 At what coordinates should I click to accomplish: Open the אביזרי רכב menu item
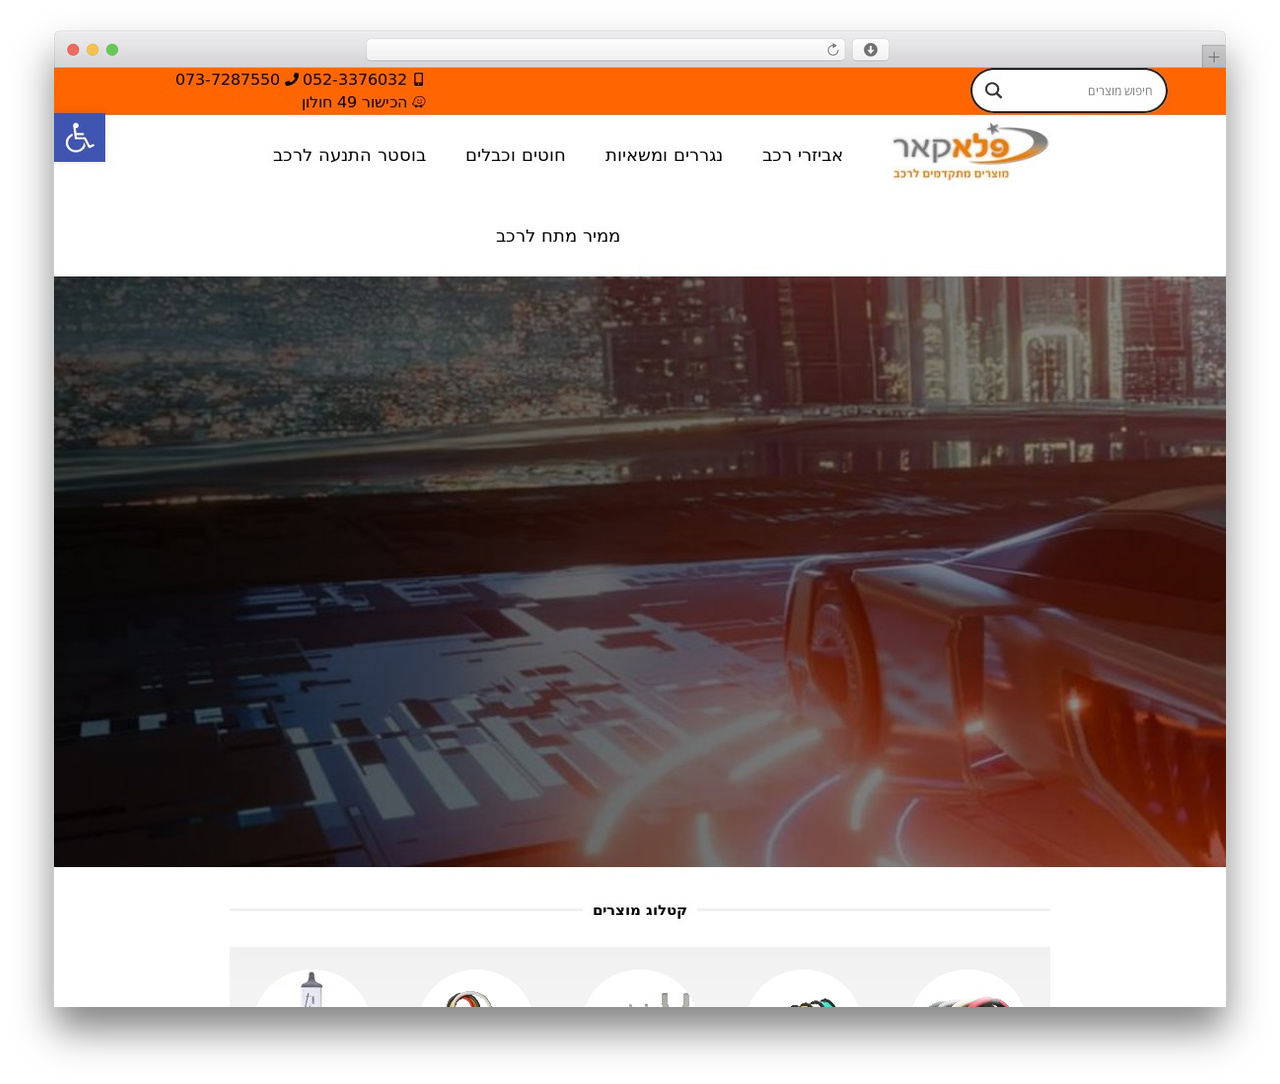click(802, 155)
